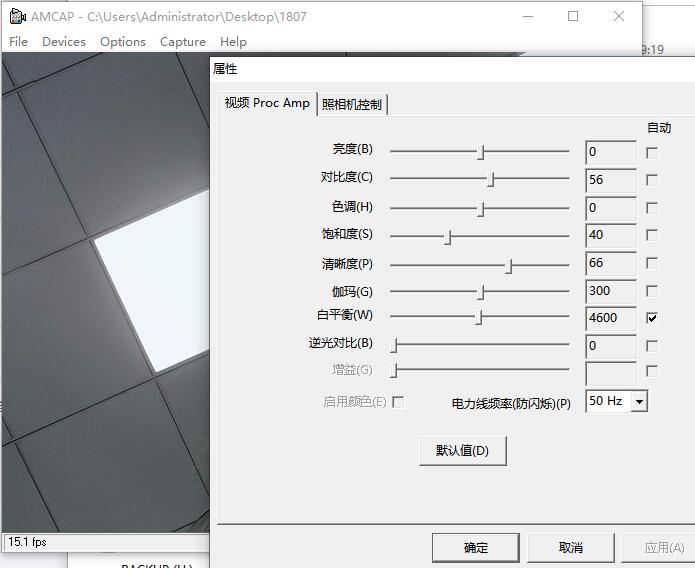This screenshot has height=568, width=695.
Task: Enable auto checkbox for 对比度(C)
Action: click(652, 181)
